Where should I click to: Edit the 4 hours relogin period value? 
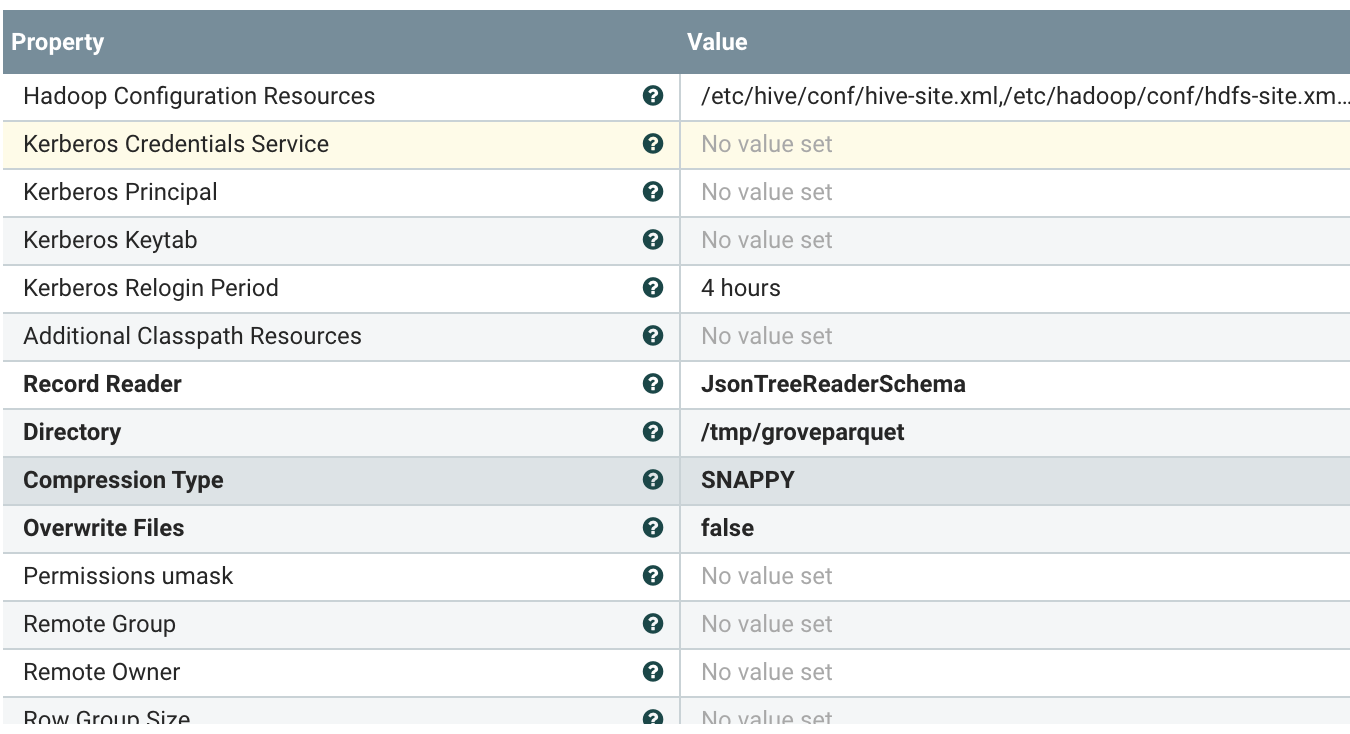(741, 288)
